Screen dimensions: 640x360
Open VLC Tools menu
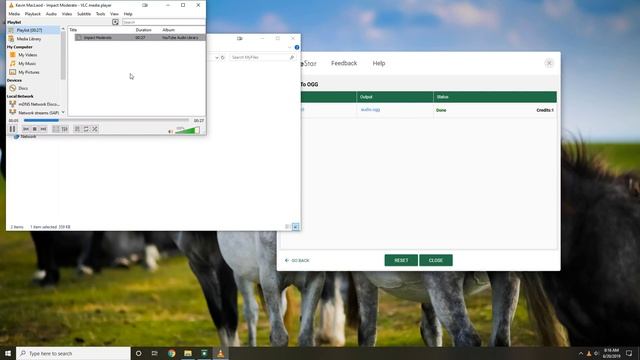click(x=100, y=14)
